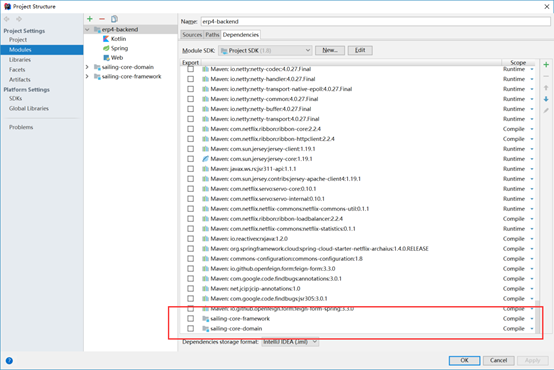This screenshot has height=370, width=554.
Task: Expand the sailing-core-framework tree node
Action: (87, 77)
